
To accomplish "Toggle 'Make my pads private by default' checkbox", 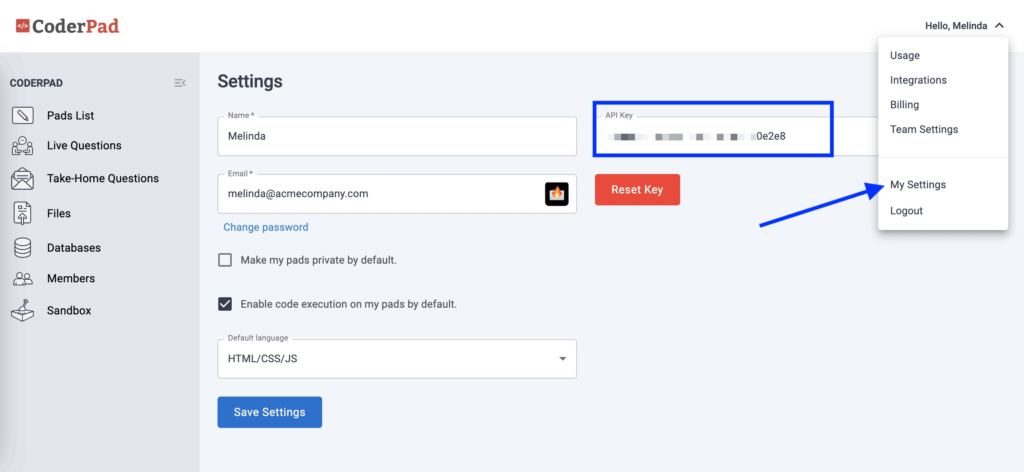I will (x=225, y=260).
